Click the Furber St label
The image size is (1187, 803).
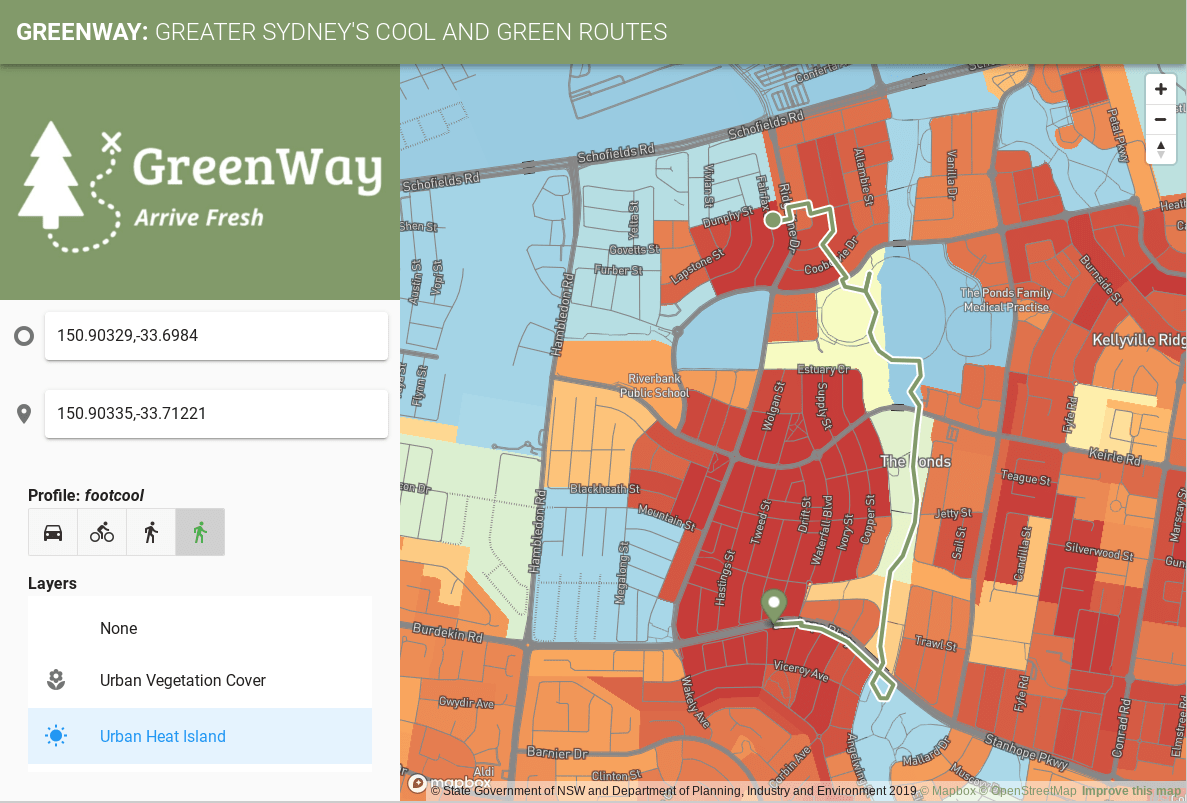tap(618, 269)
